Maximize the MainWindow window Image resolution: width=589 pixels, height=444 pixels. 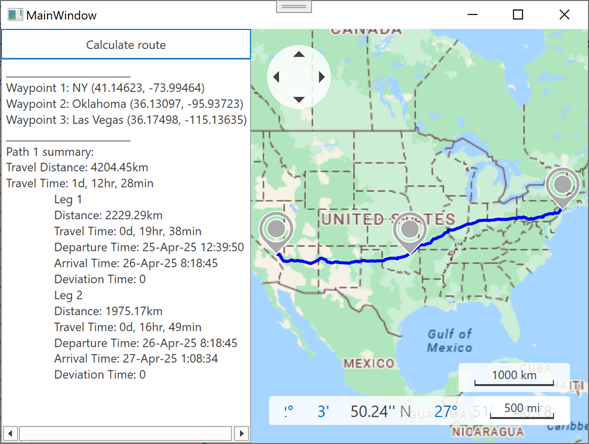click(x=518, y=15)
